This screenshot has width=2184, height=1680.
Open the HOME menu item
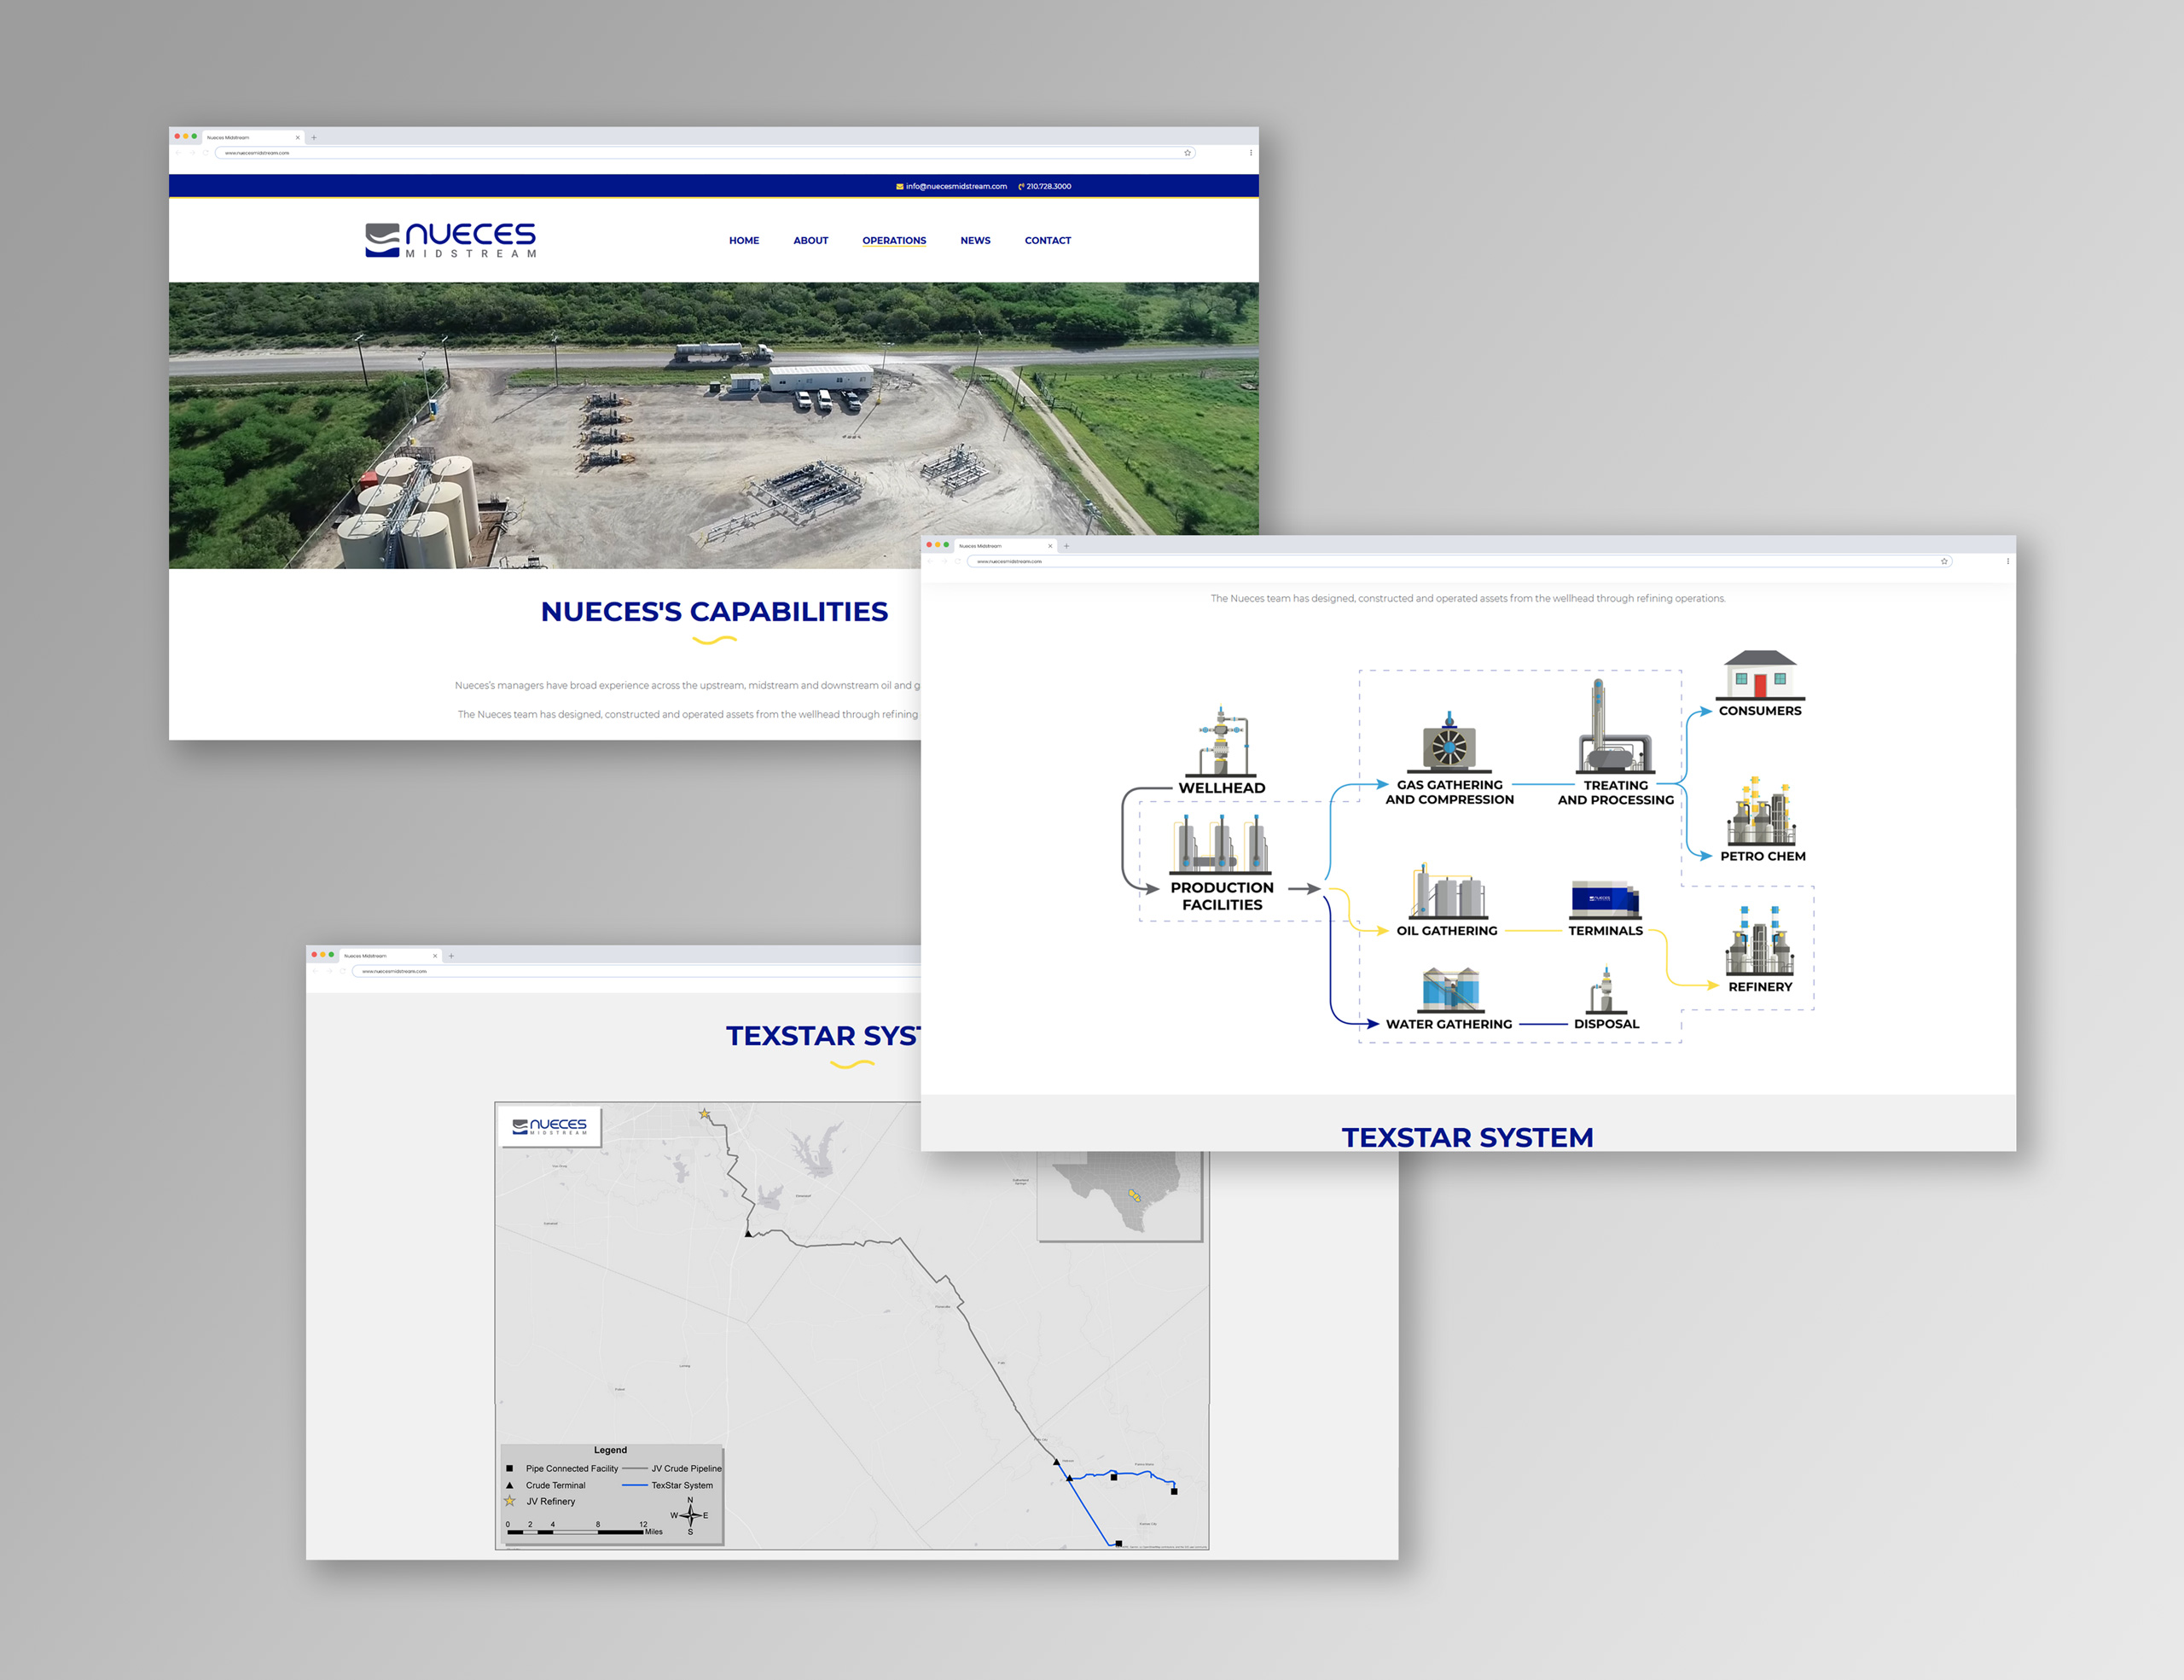coord(744,241)
